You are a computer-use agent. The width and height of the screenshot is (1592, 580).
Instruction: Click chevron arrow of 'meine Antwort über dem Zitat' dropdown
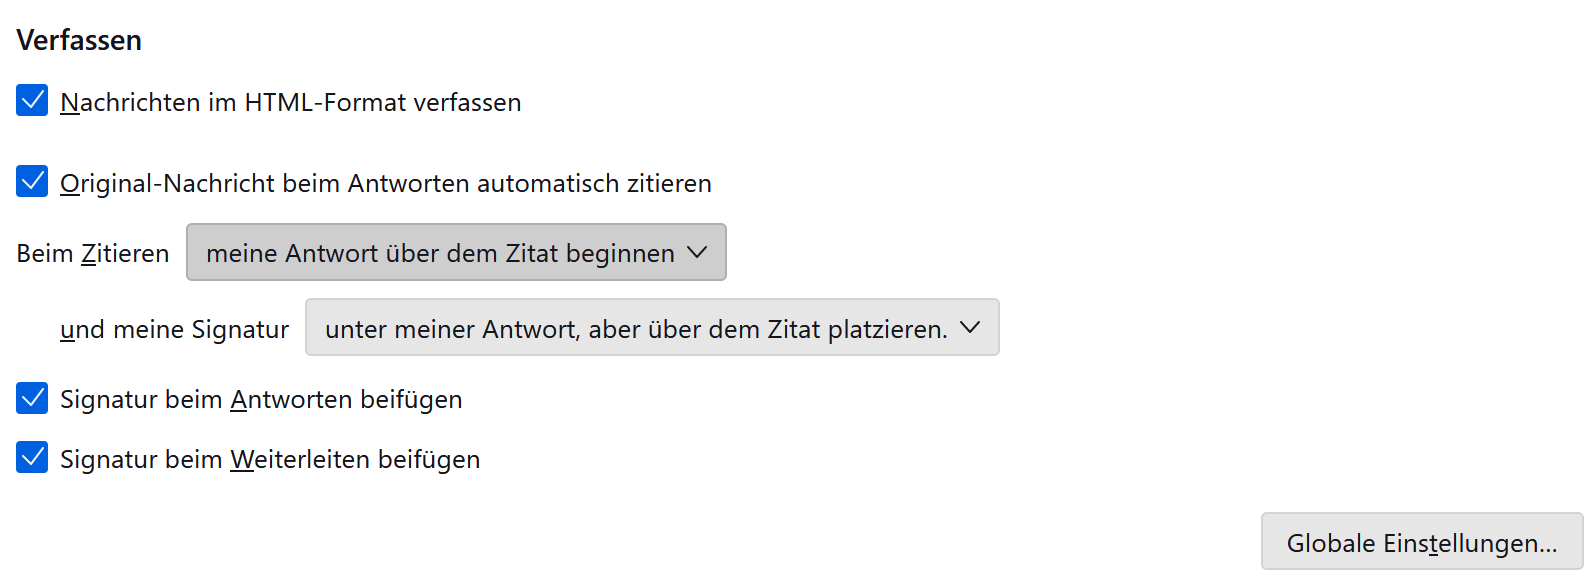click(x=697, y=253)
